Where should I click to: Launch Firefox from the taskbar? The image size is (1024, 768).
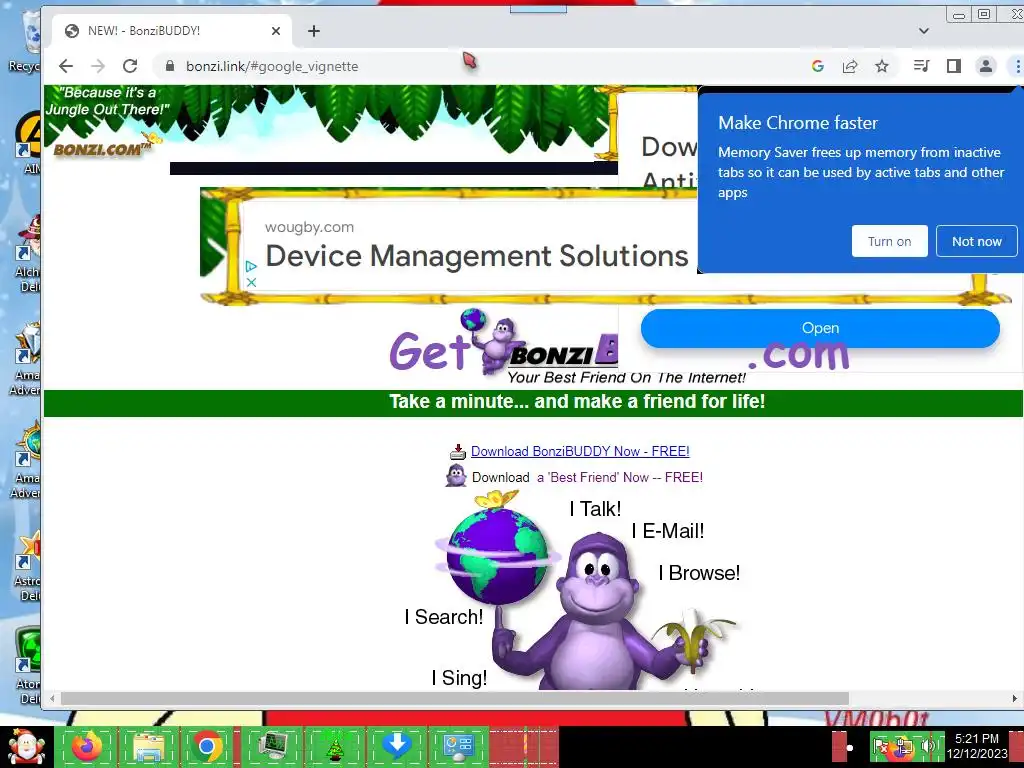pyautogui.click(x=87, y=746)
